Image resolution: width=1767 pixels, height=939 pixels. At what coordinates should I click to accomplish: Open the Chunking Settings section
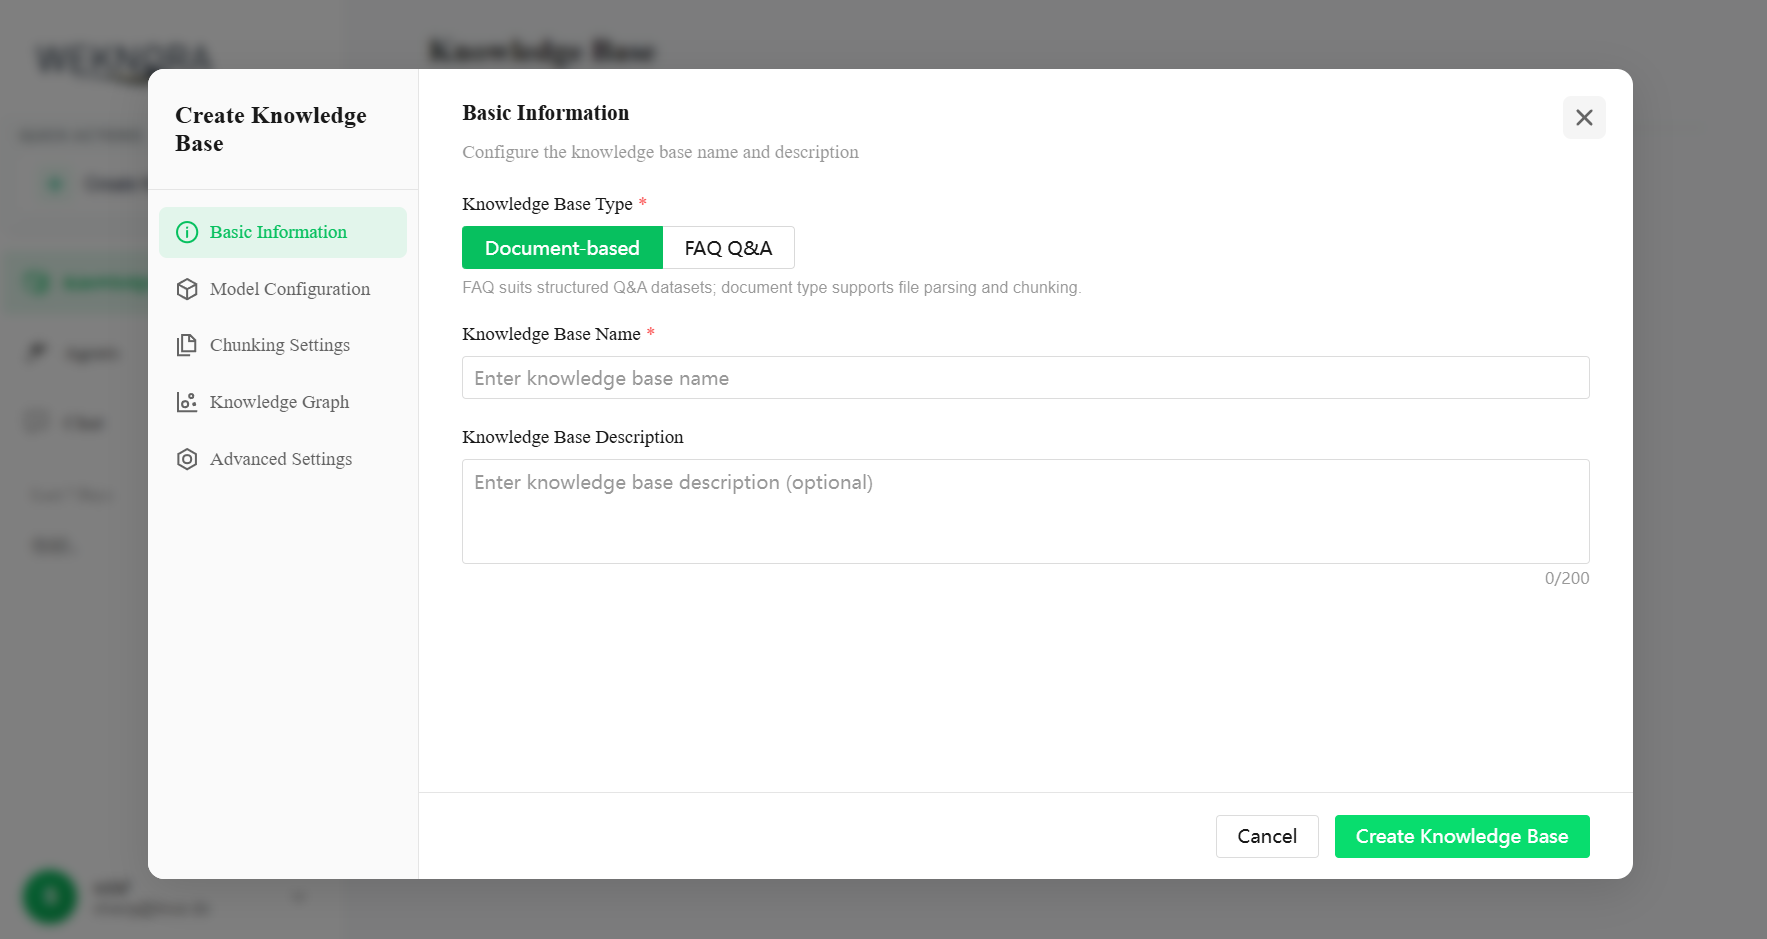pos(280,344)
